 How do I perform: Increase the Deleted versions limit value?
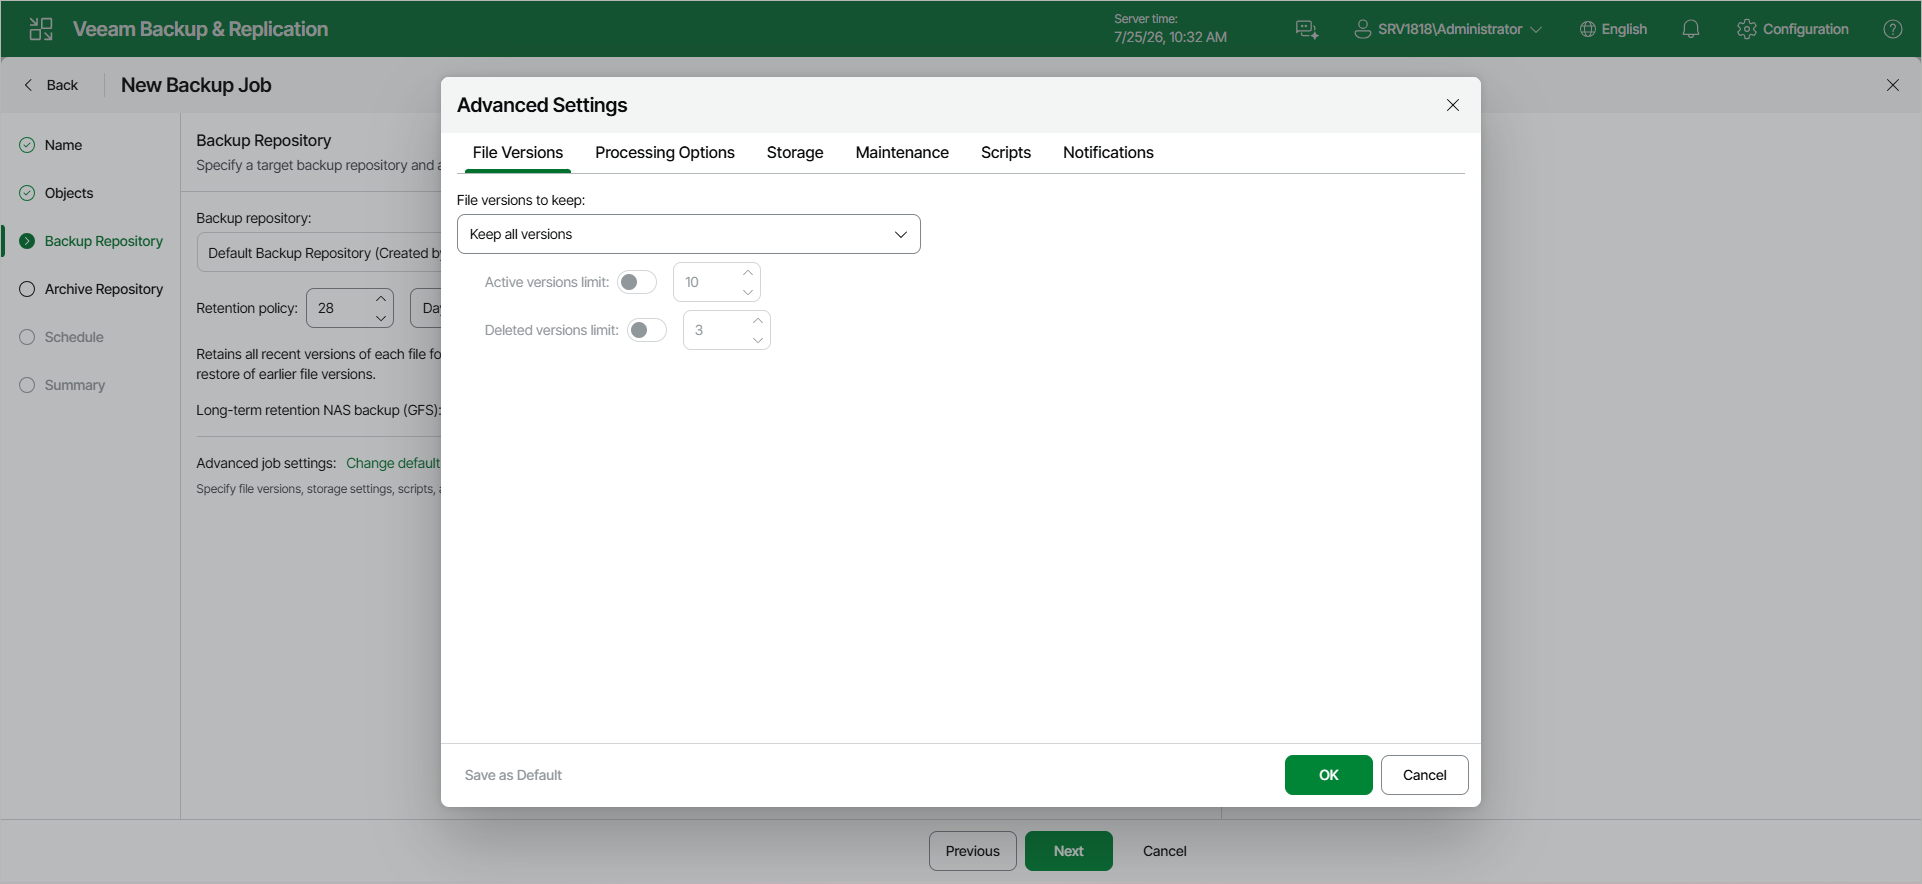(758, 320)
